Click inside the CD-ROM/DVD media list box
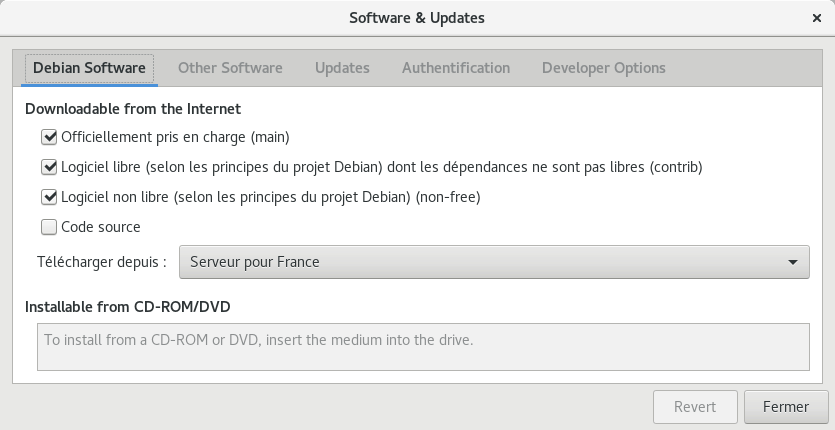Image resolution: width=835 pixels, height=430 pixels. coord(420,346)
